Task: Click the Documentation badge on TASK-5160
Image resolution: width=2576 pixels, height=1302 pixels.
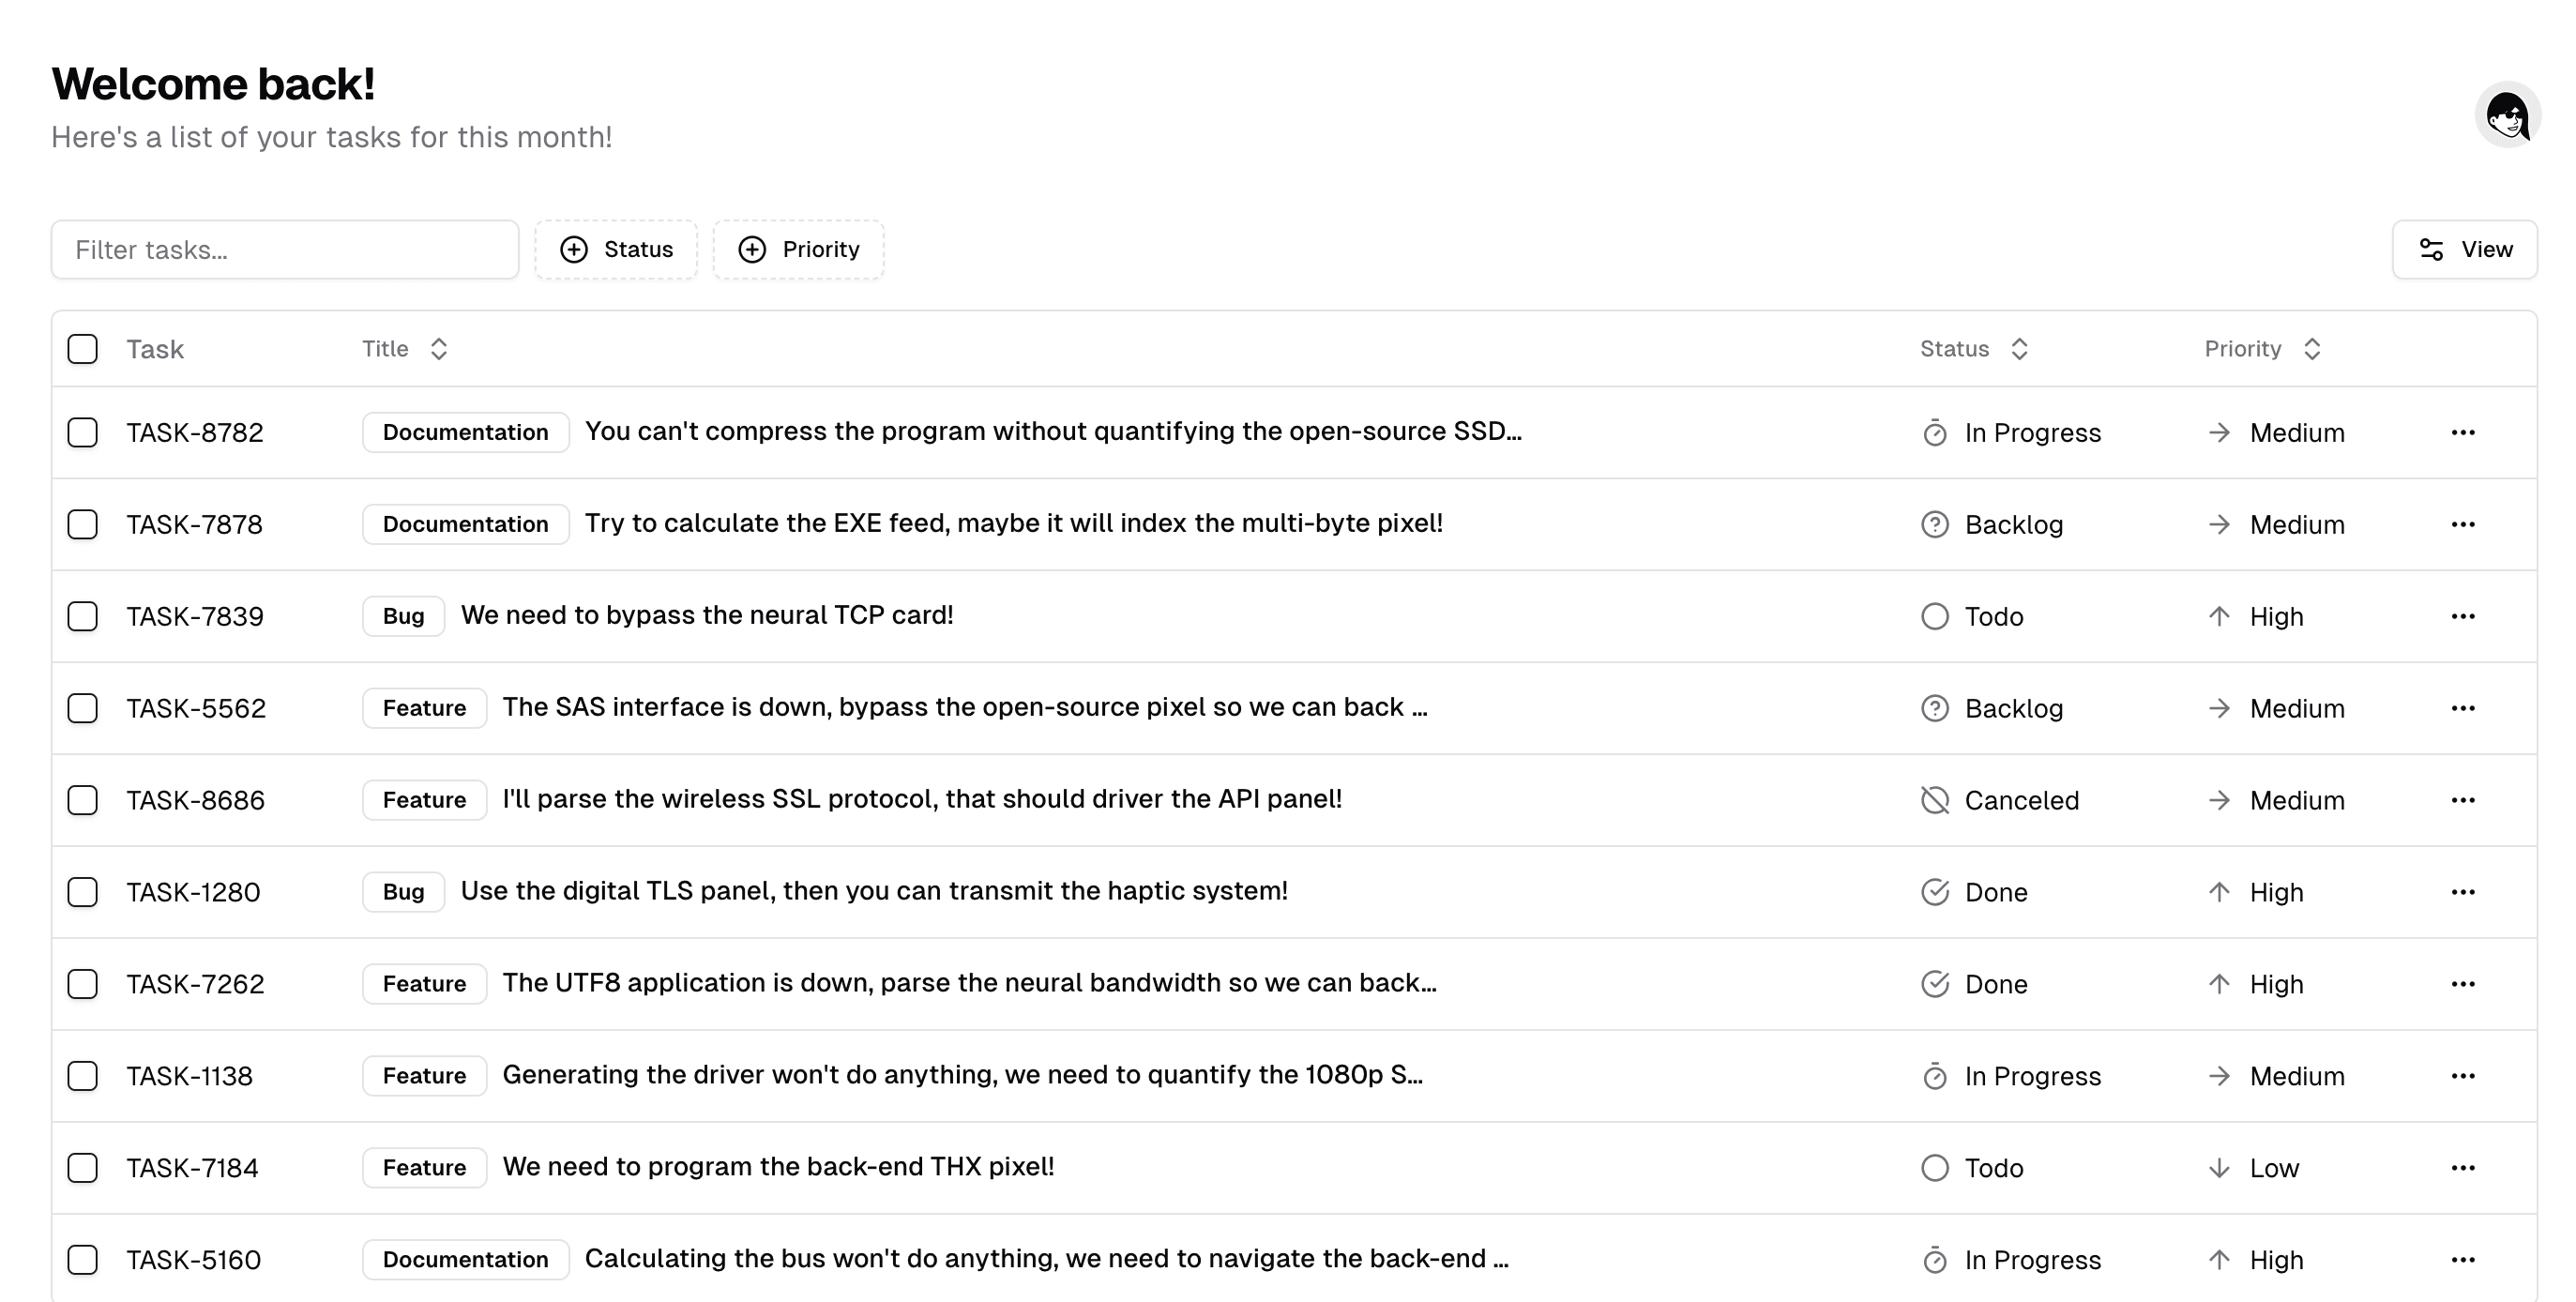Action: point(465,1259)
